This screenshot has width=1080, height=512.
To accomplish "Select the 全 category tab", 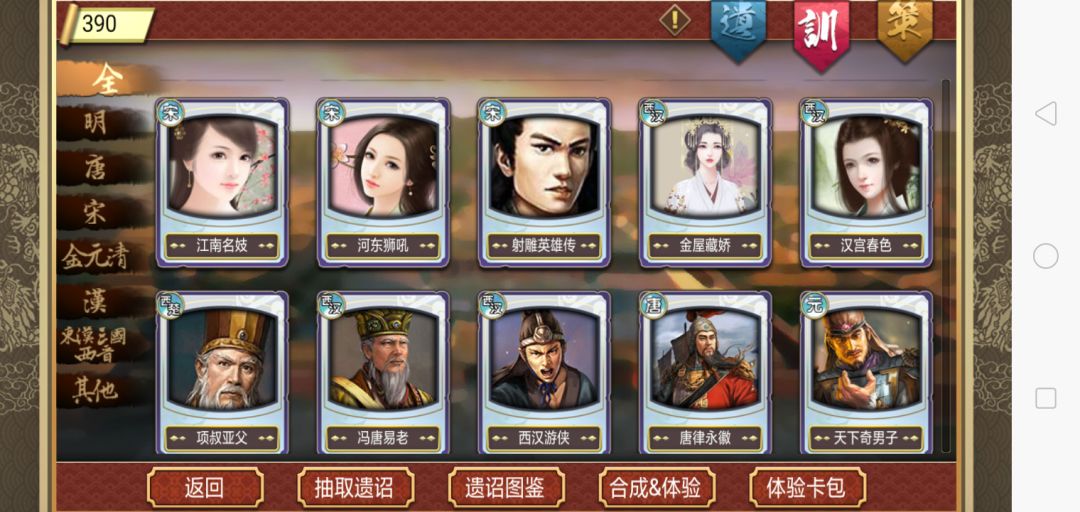I will click(x=107, y=79).
